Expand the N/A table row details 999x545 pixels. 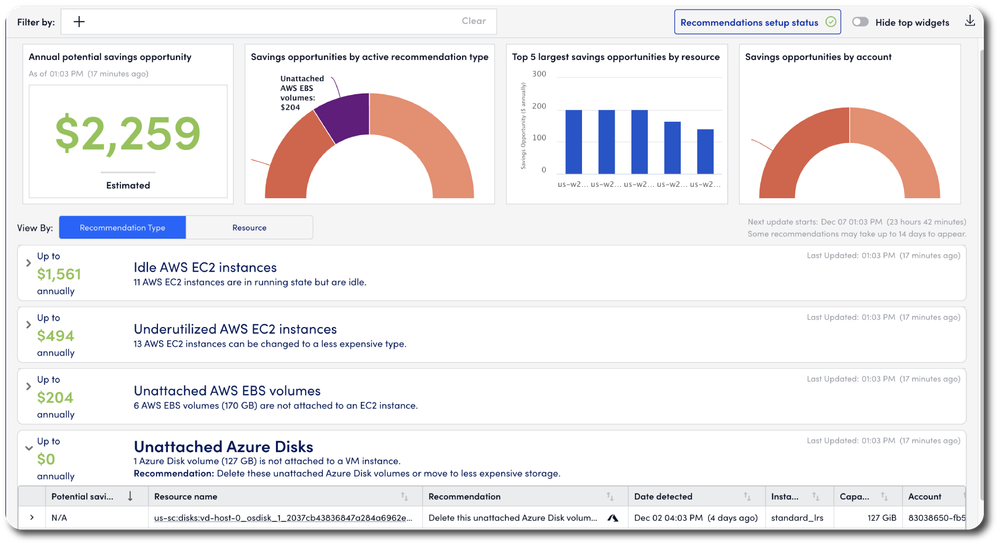coord(31,518)
